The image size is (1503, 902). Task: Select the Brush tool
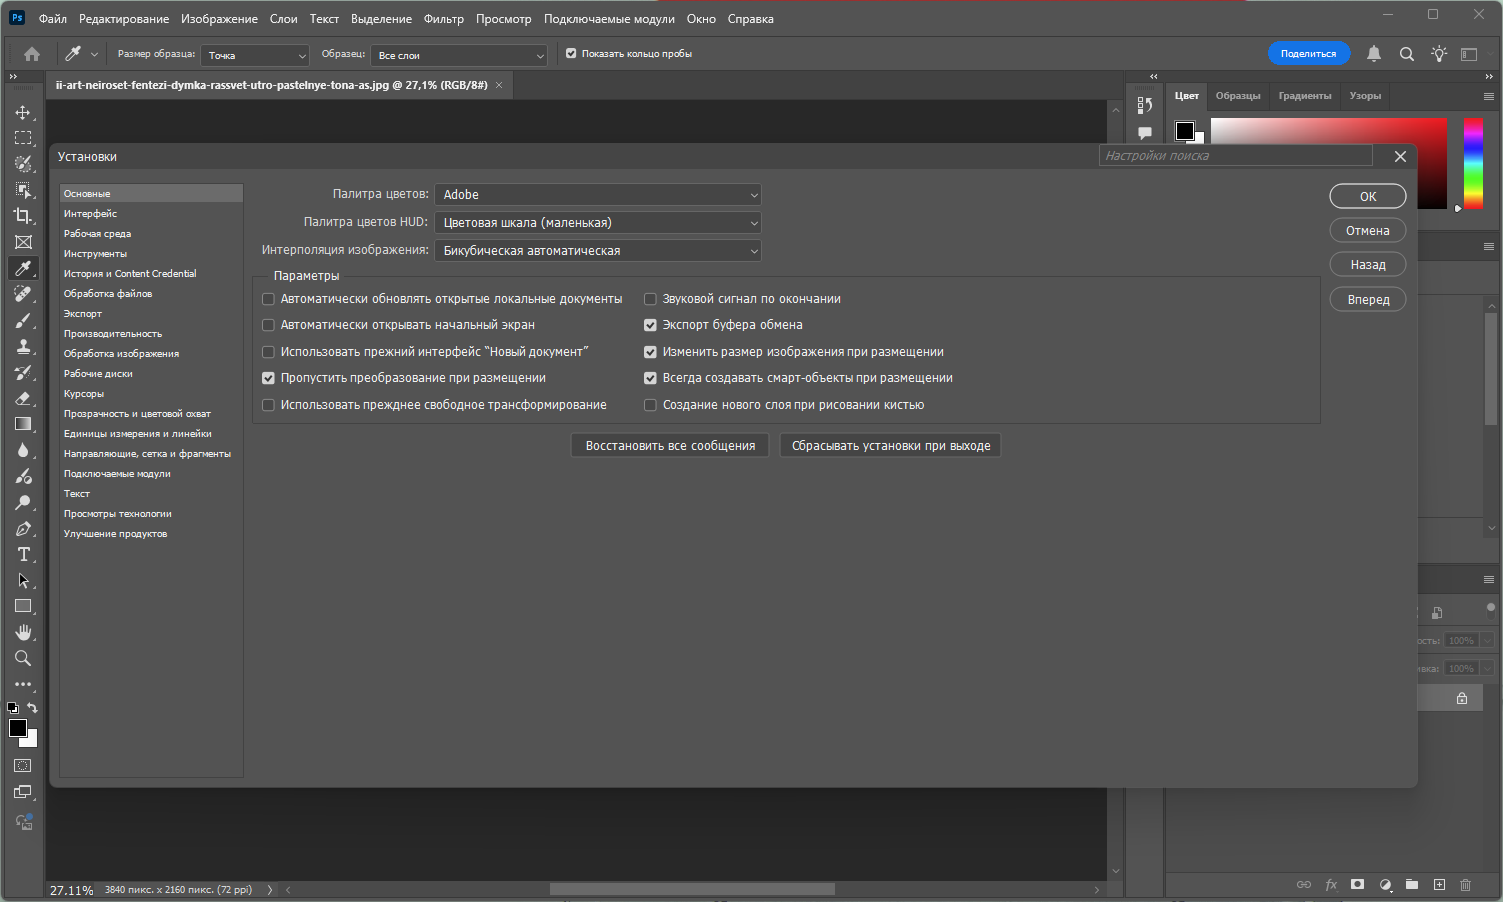pyautogui.click(x=23, y=320)
